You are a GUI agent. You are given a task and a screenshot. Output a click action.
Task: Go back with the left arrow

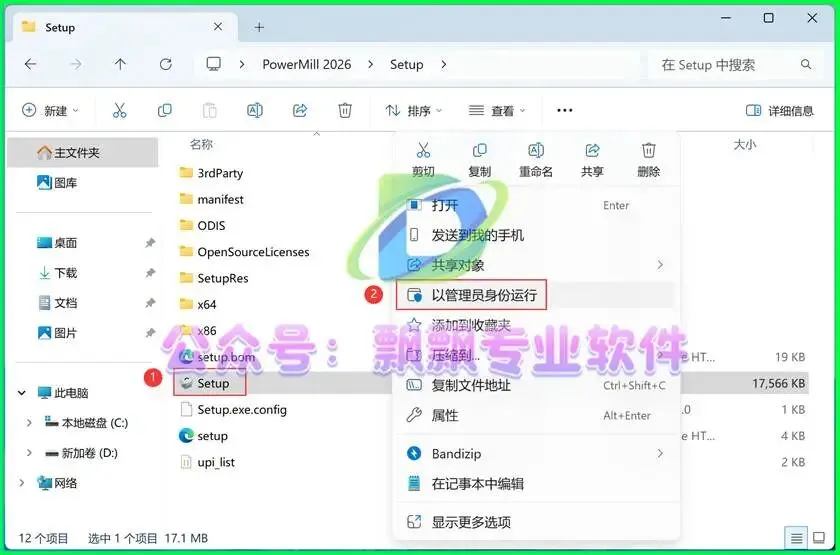31,65
